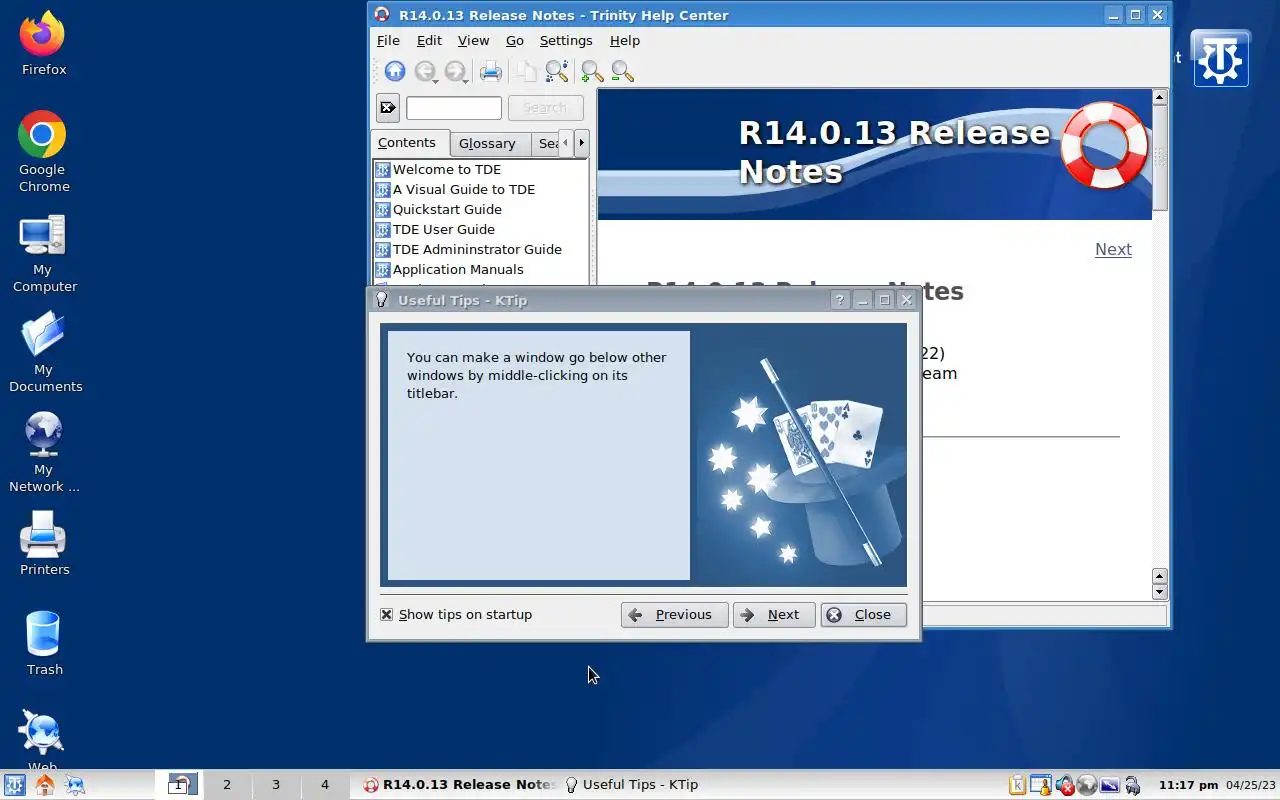Click the Help Center vertical scrollbar up arrow
The height and width of the screenshot is (800, 1280).
pyautogui.click(x=1160, y=97)
